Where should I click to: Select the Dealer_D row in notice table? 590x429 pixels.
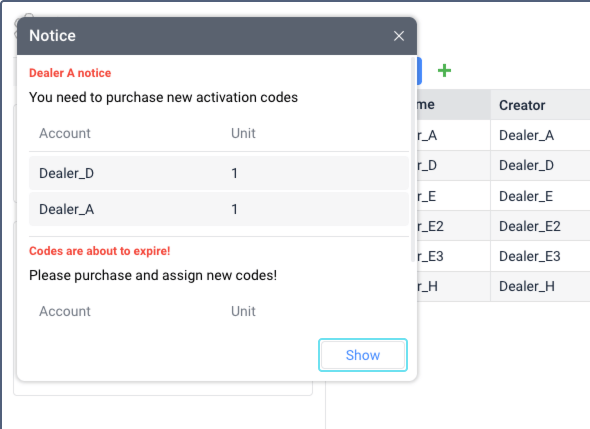(x=219, y=173)
